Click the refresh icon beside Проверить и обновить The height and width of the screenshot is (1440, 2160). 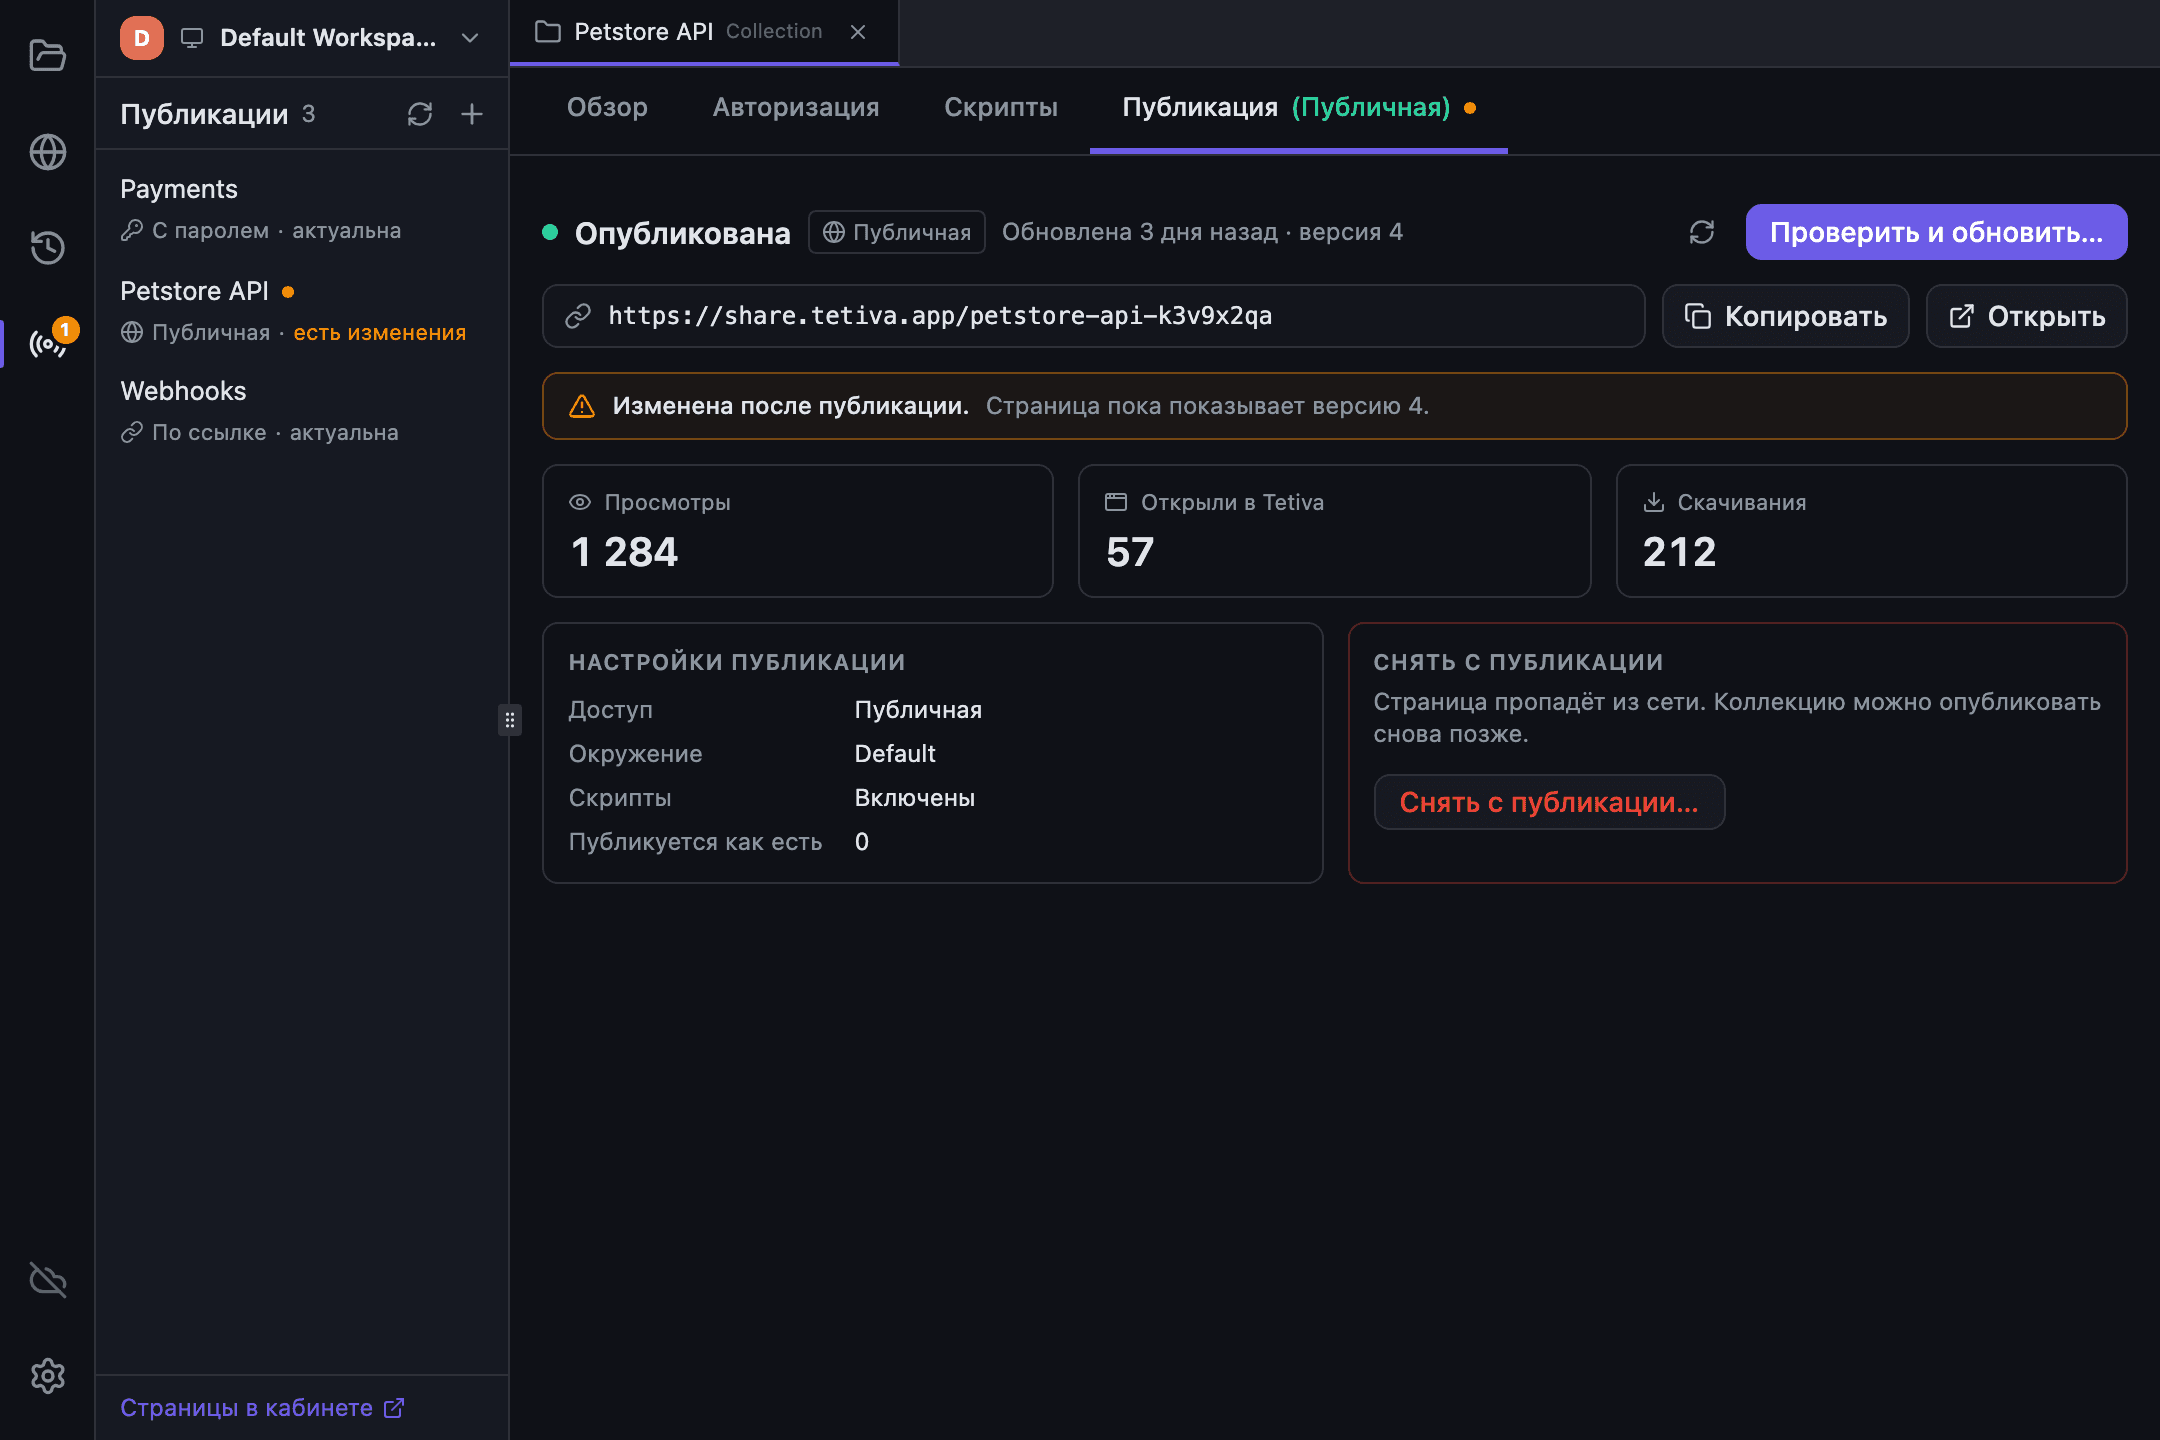coord(1702,232)
